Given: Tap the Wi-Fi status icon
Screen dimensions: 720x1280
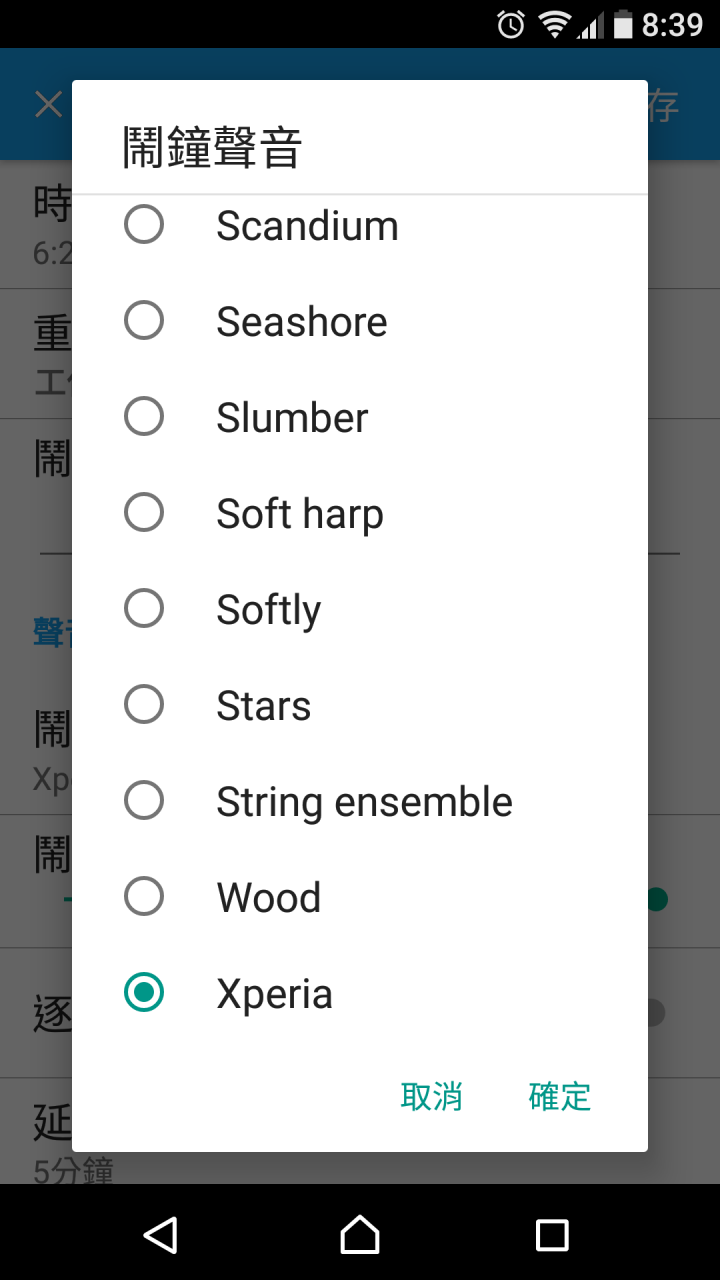Looking at the screenshot, I should coord(553,25).
